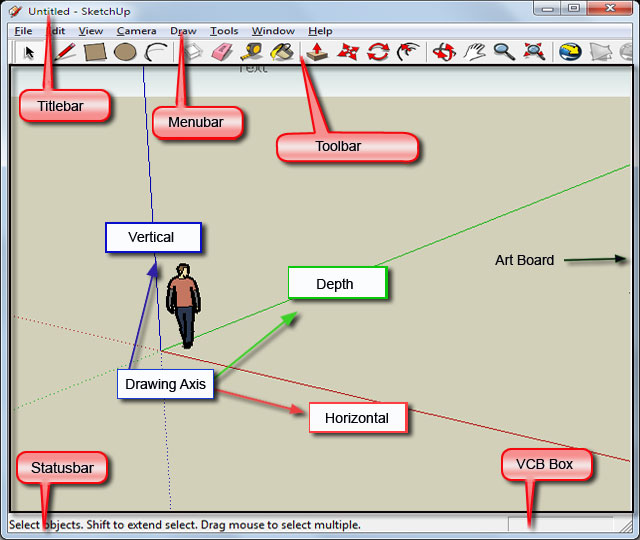
Task: Pick the Rectangle tool
Action: click(x=95, y=52)
